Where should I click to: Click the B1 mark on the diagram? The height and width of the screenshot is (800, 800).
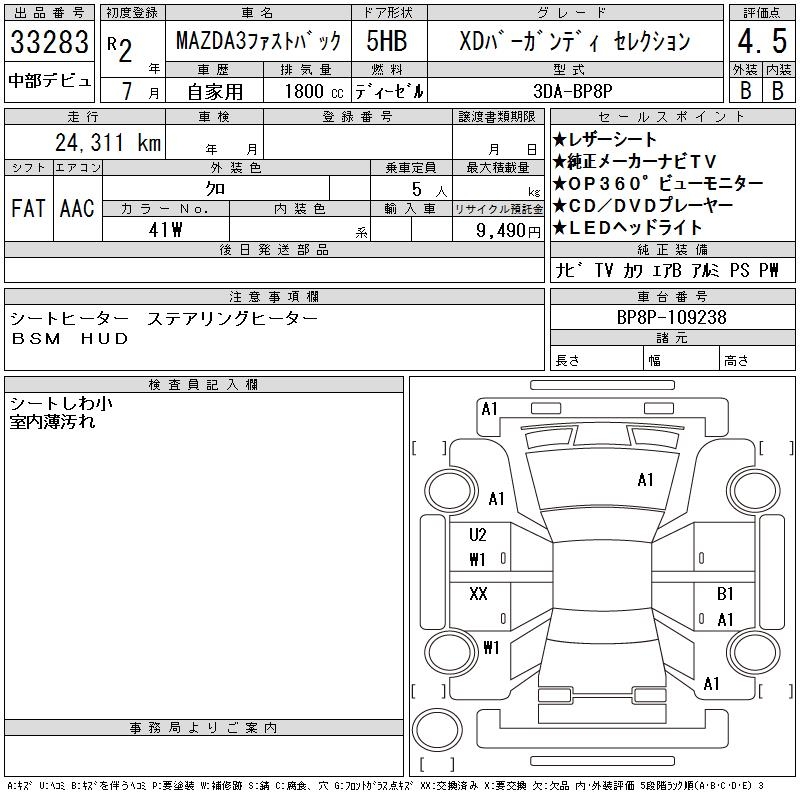(x=725, y=593)
